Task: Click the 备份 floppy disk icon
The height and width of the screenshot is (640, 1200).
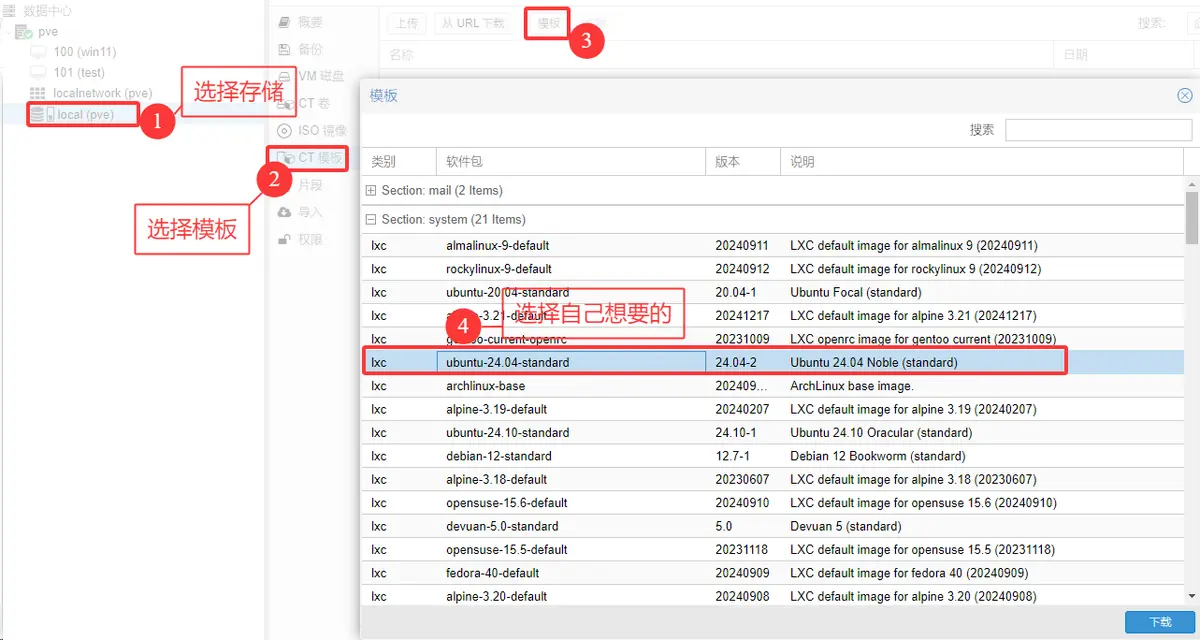Action: 285,49
